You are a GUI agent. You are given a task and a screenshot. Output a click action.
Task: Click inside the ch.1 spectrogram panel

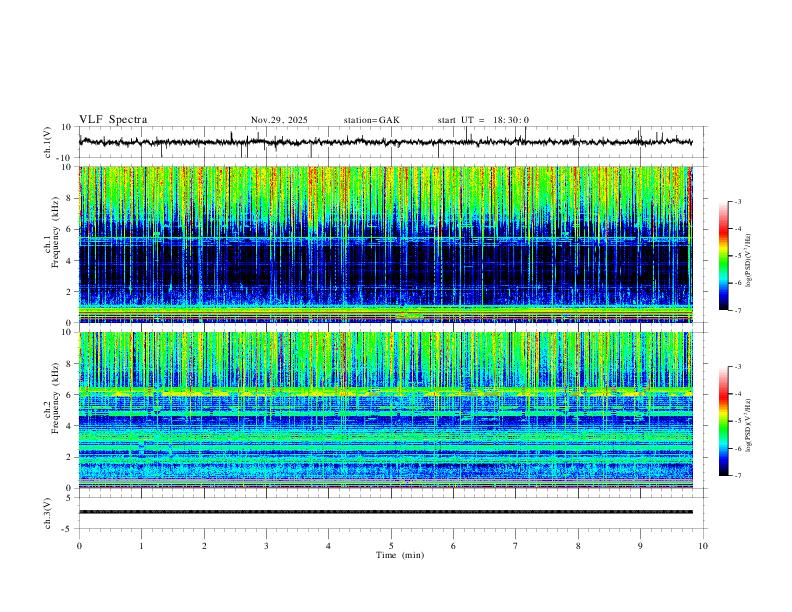click(x=386, y=244)
